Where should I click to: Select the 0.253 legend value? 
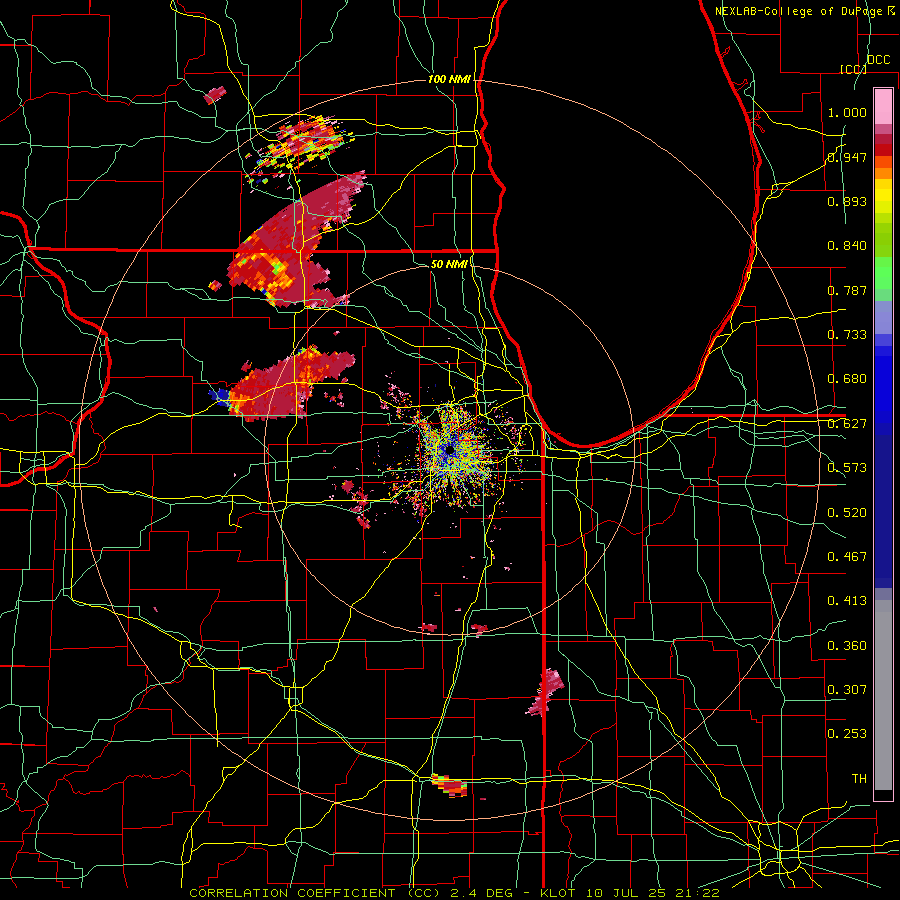pyautogui.click(x=847, y=734)
